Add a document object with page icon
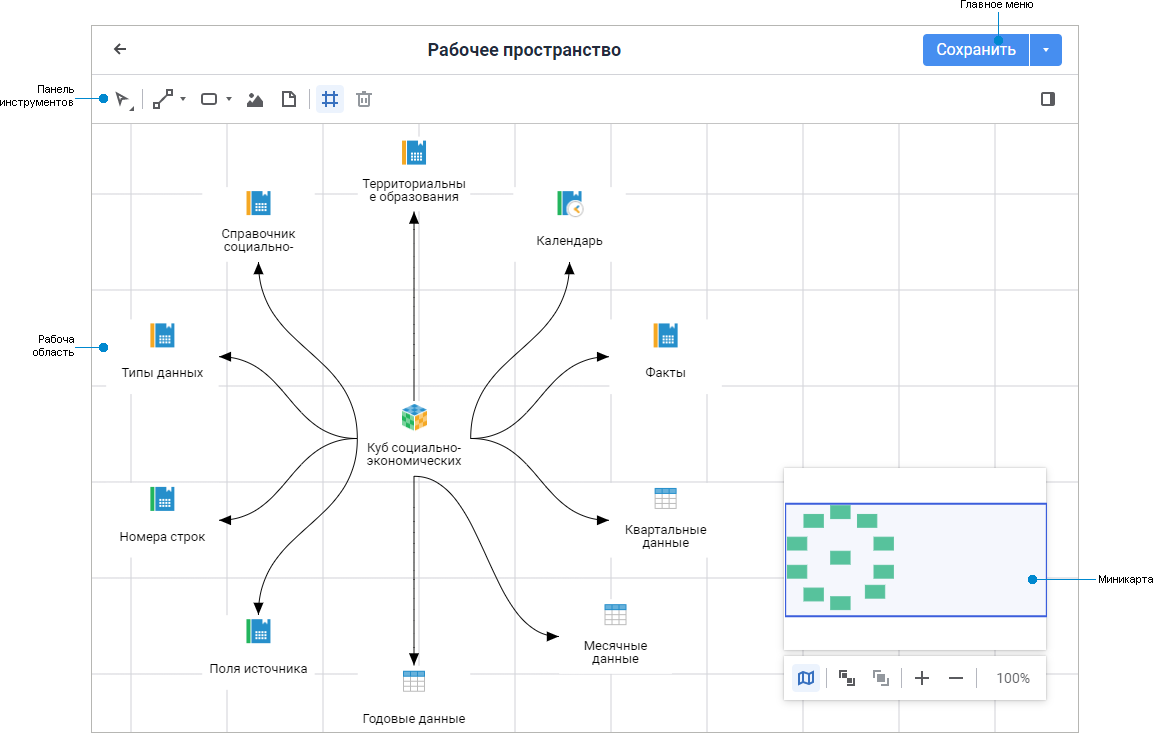This screenshot has height=733, width=1153. click(289, 99)
